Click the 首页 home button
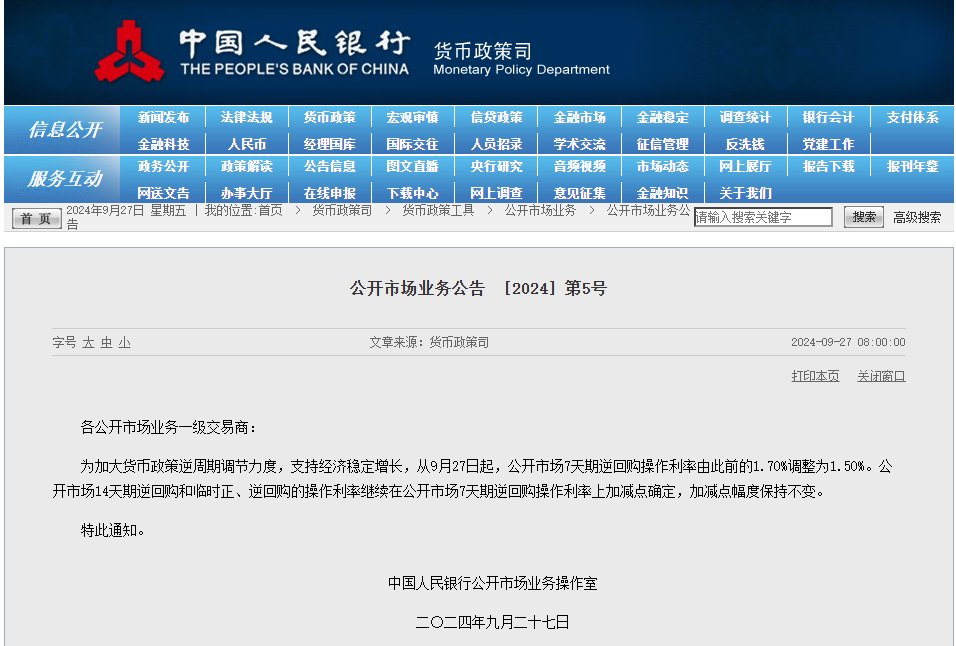The image size is (956, 646). pyautogui.click(x=37, y=219)
